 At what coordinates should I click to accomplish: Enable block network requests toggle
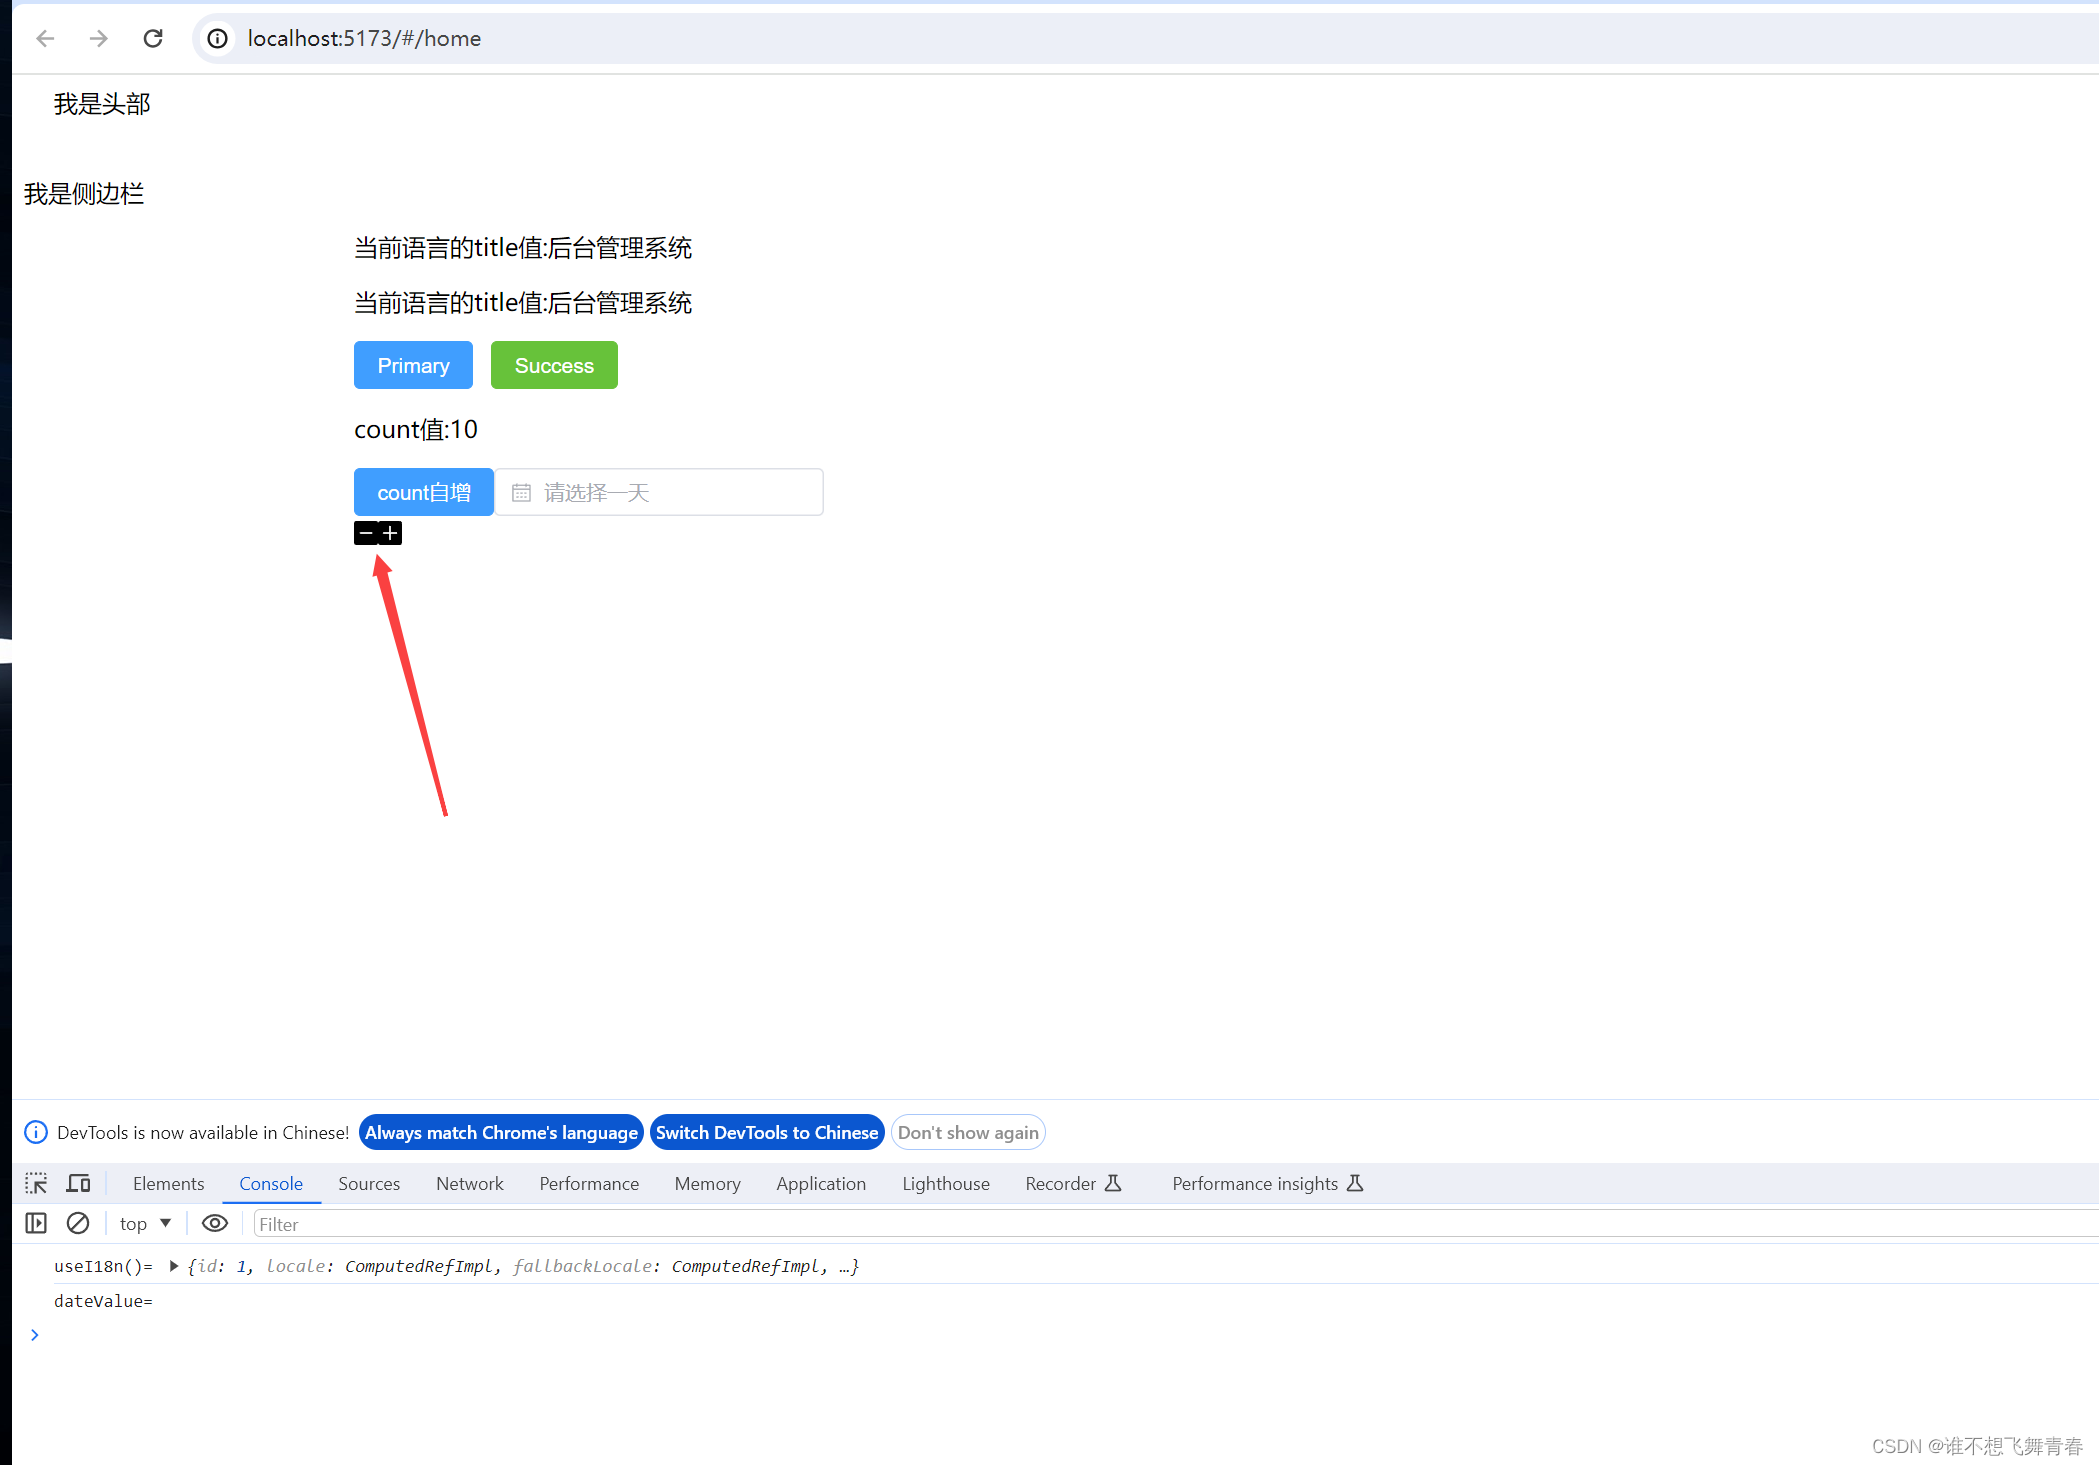75,1224
